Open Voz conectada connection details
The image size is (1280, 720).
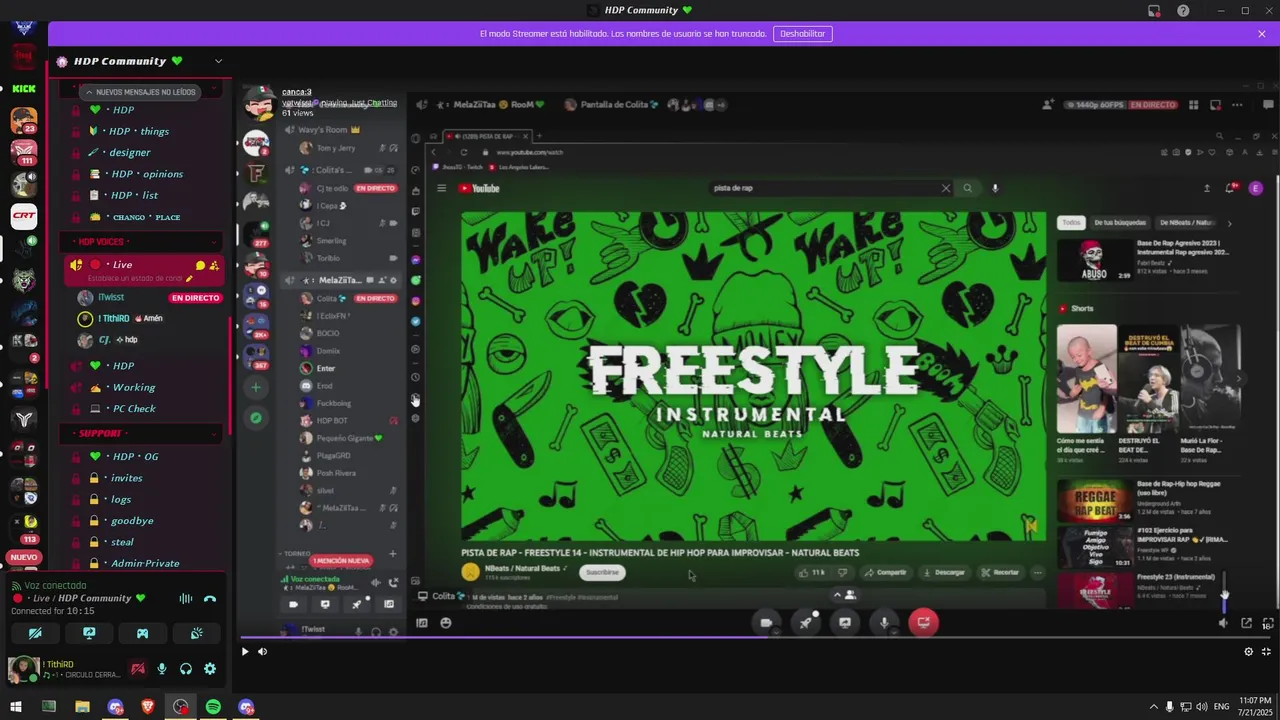pyautogui.click(x=55, y=585)
